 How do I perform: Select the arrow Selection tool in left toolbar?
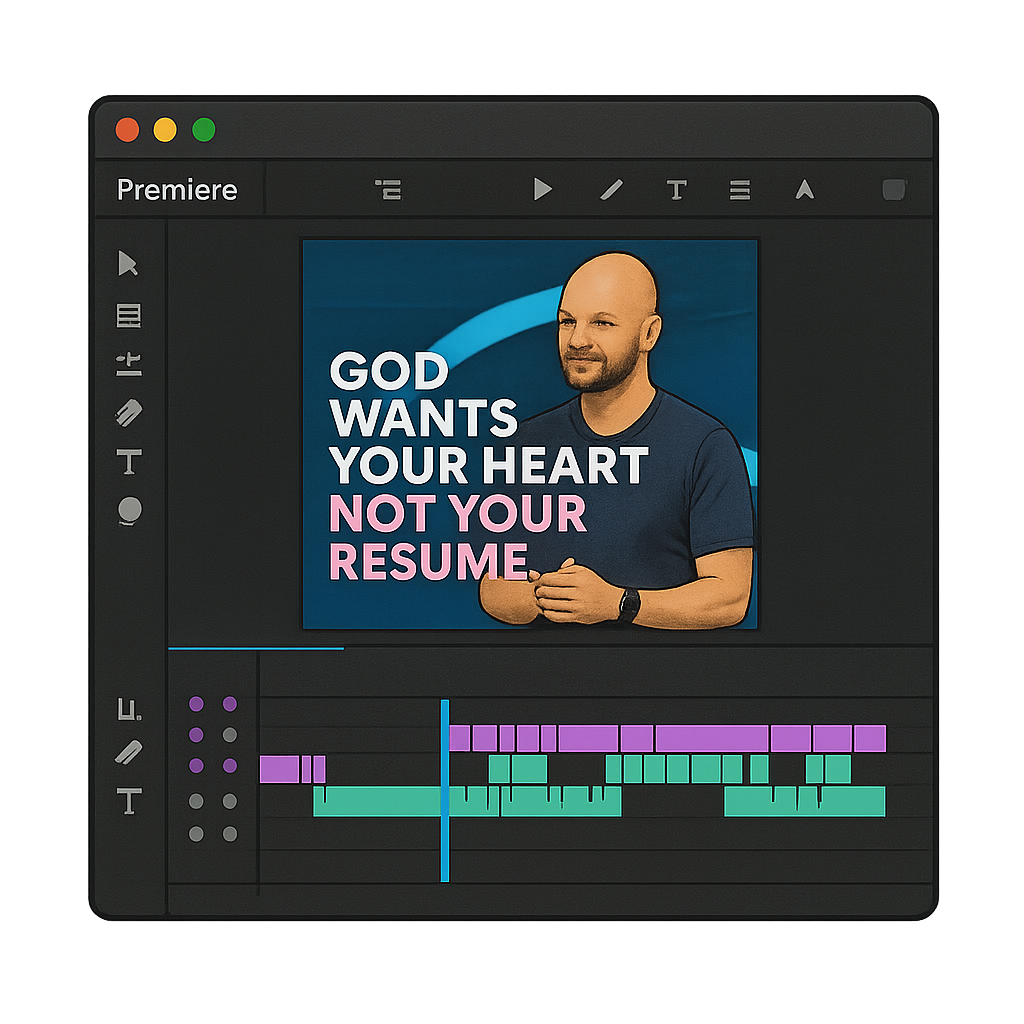point(128,264)
